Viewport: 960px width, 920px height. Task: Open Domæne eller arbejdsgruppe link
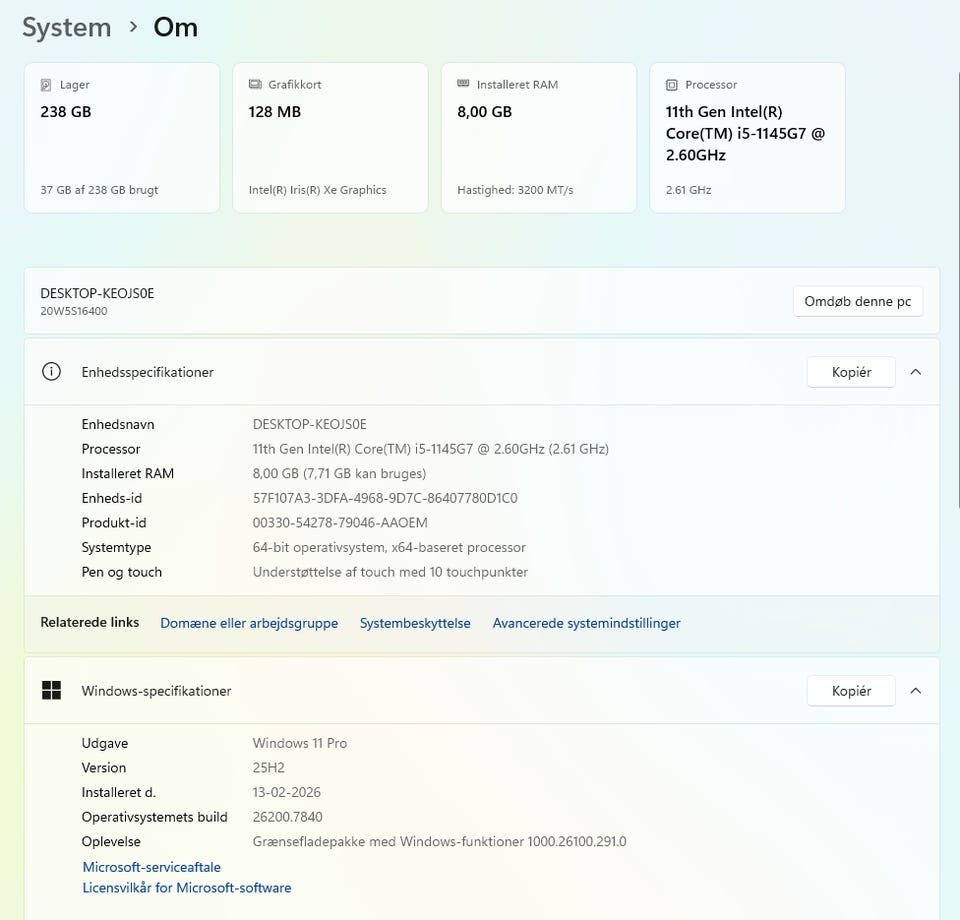coord(249,623)
